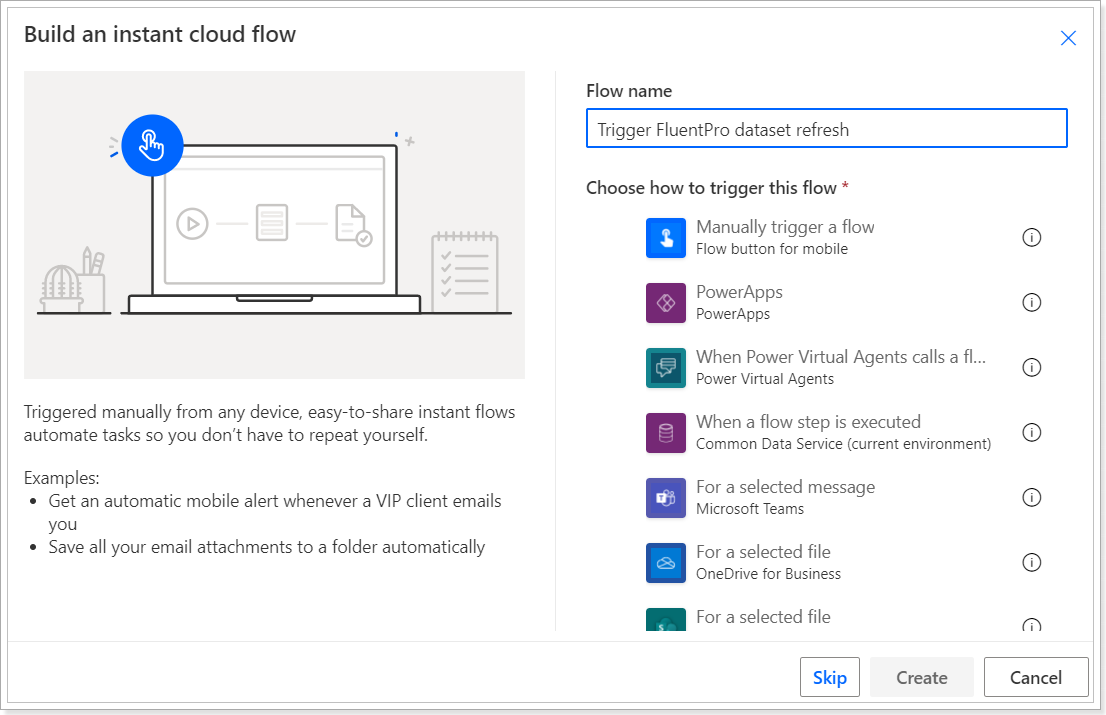The width and height of the screenshot is (1106, 715).
Task: Show info for the selected message trigger
Action: pos(1031,497)
